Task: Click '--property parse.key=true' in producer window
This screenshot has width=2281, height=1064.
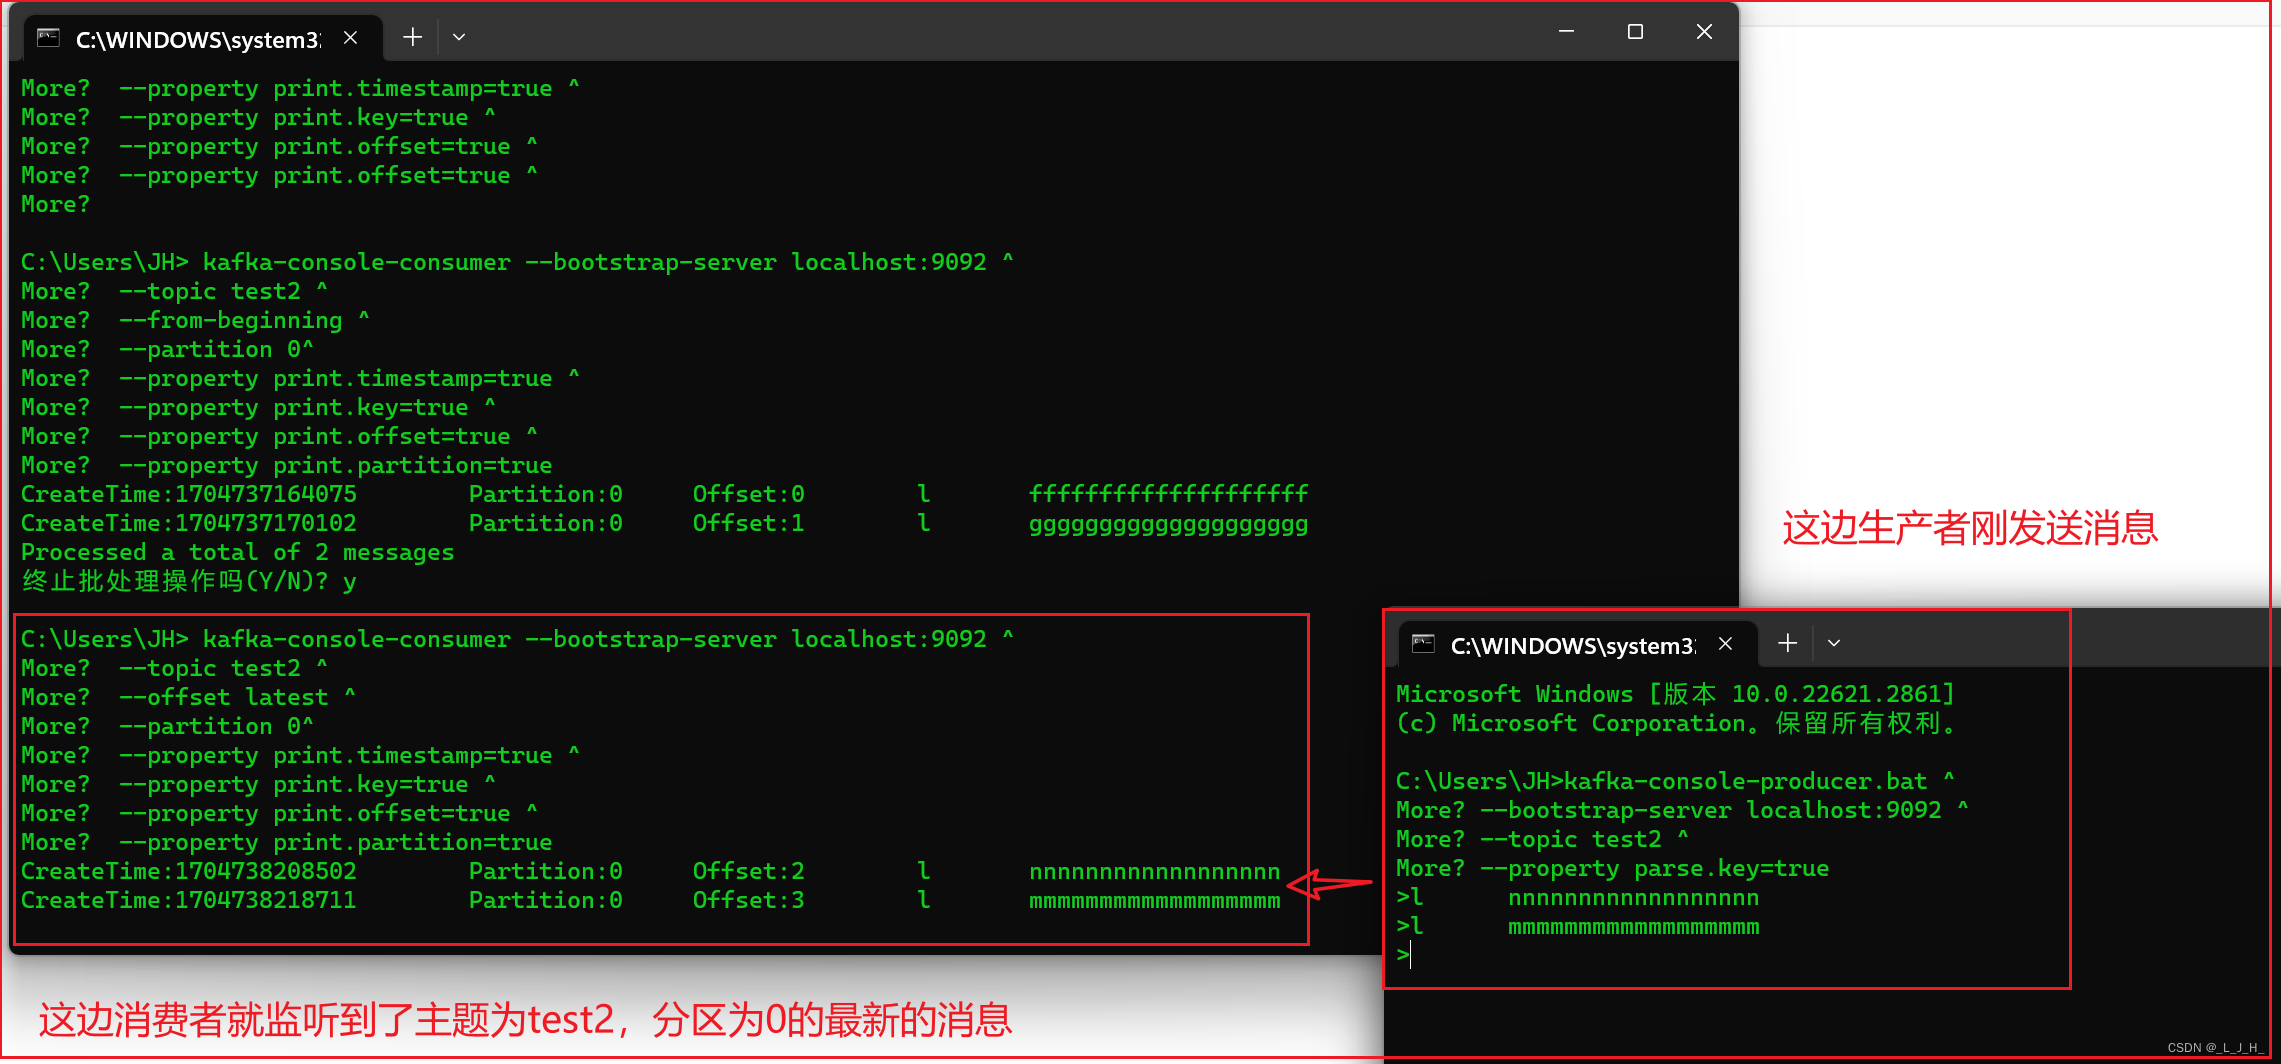Action: point(1655,868)
